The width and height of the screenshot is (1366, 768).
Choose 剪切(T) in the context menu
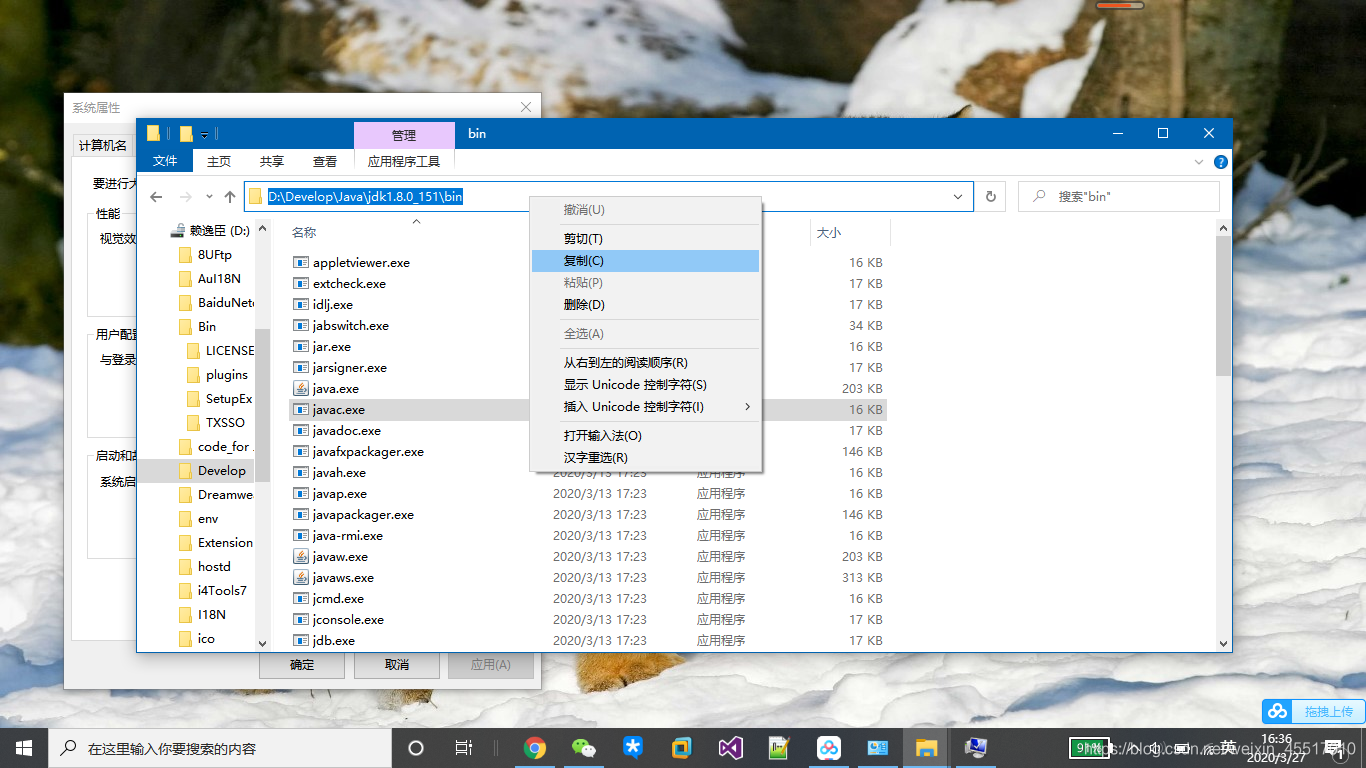pyautogui.click(x=645, y=239)
